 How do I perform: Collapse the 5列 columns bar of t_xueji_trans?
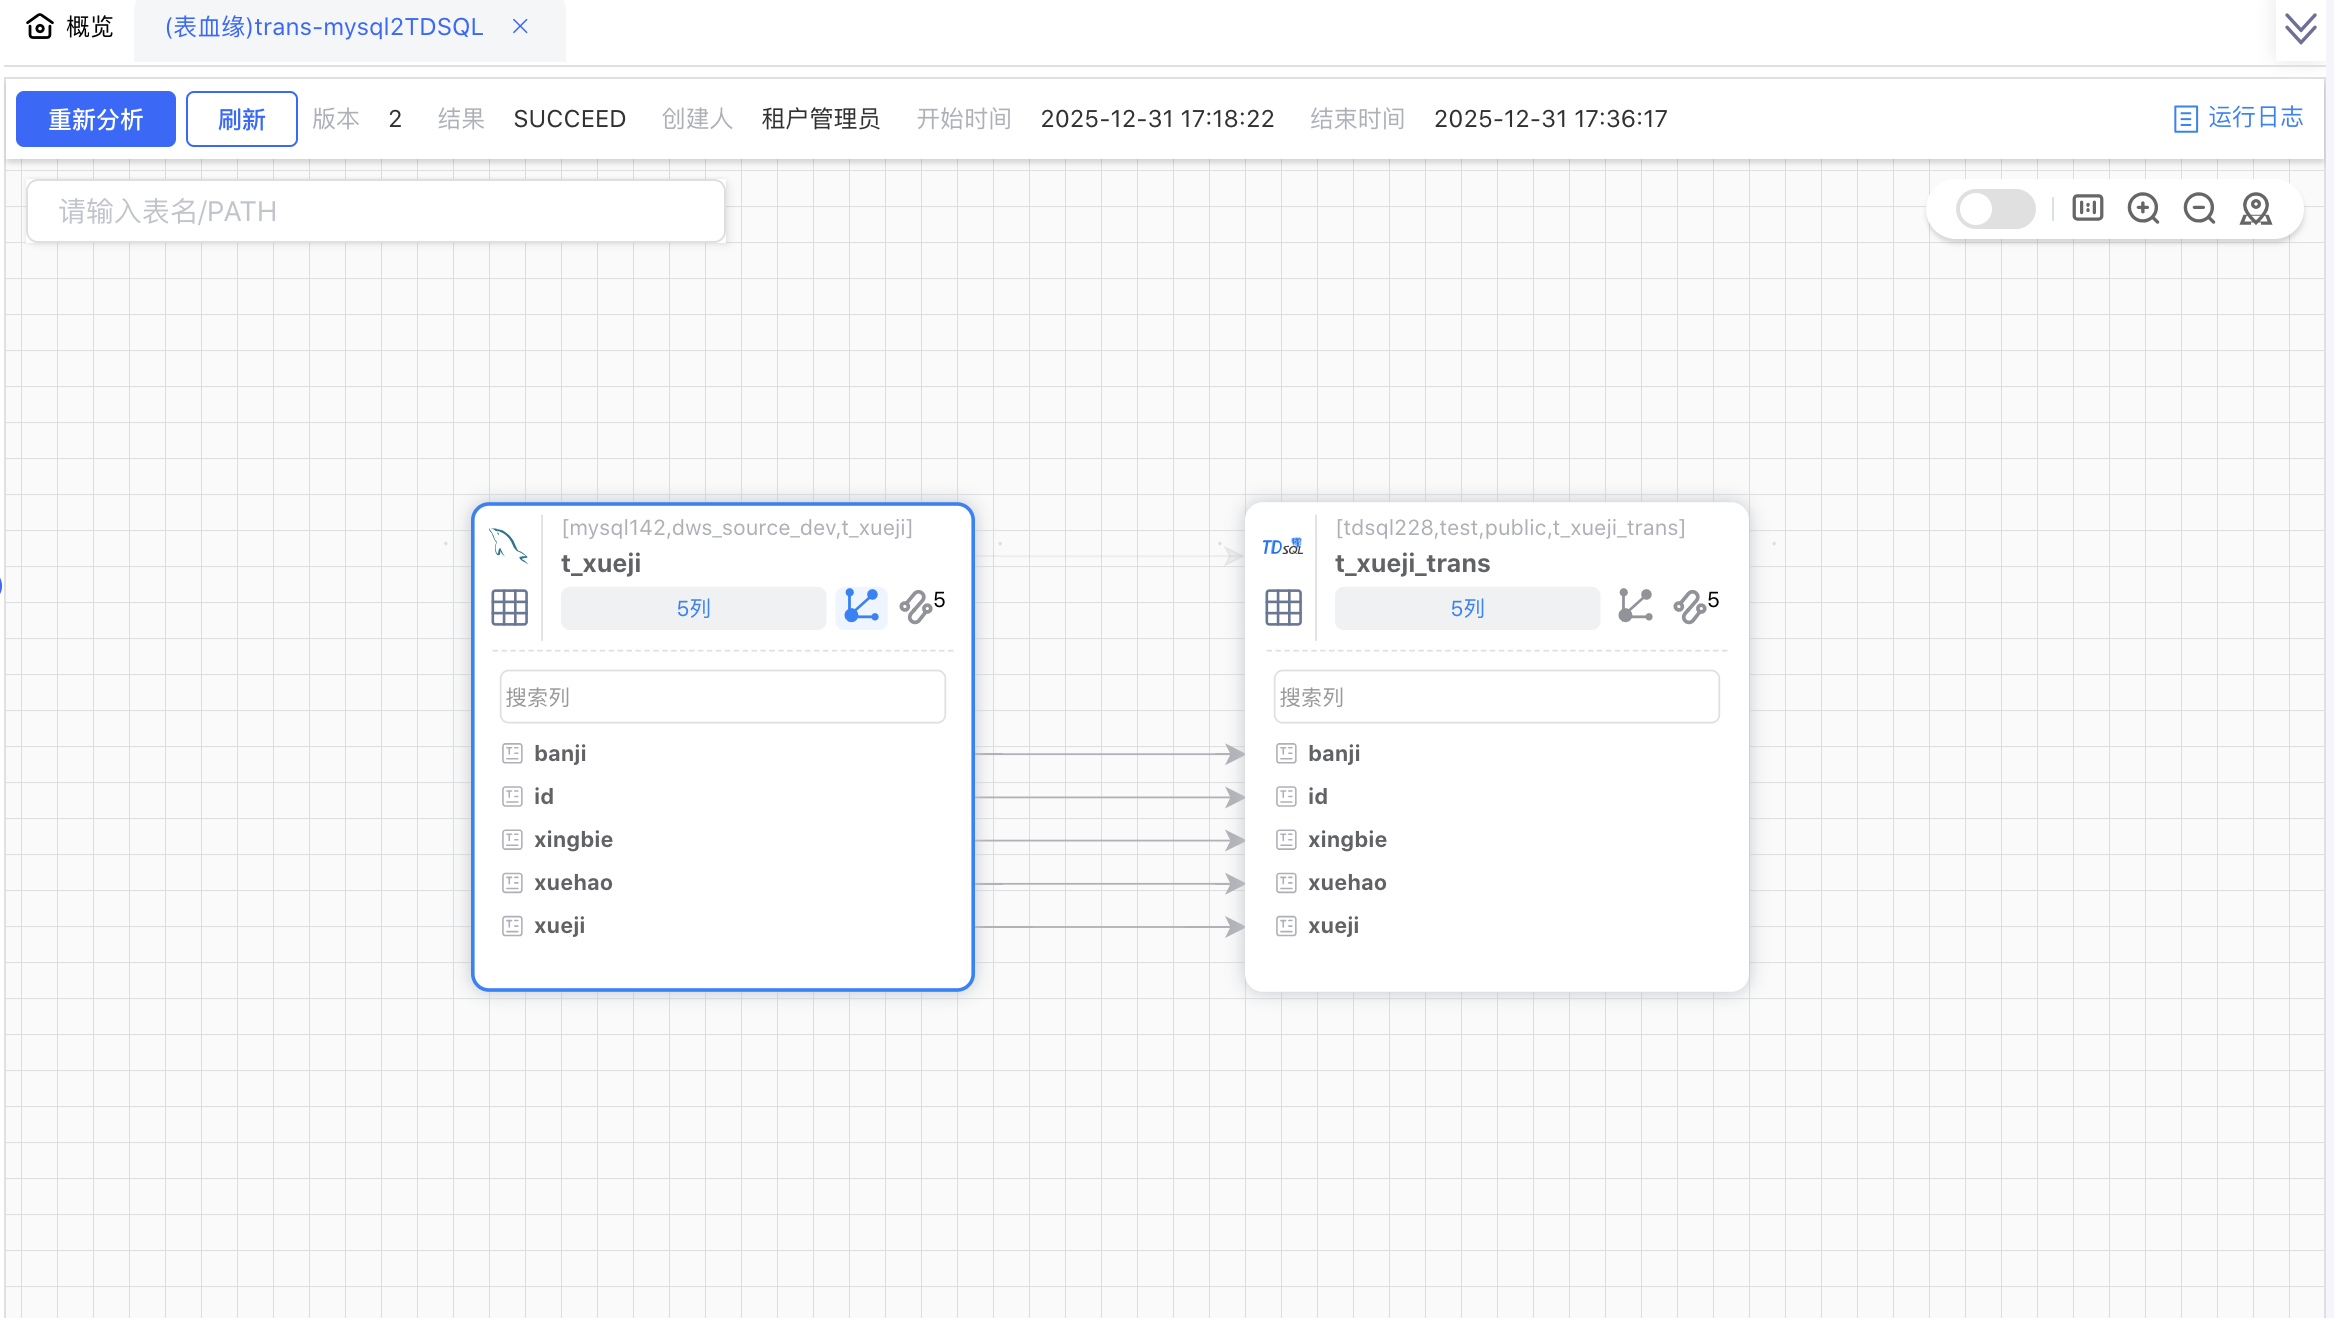click(x=1467, y=608)
